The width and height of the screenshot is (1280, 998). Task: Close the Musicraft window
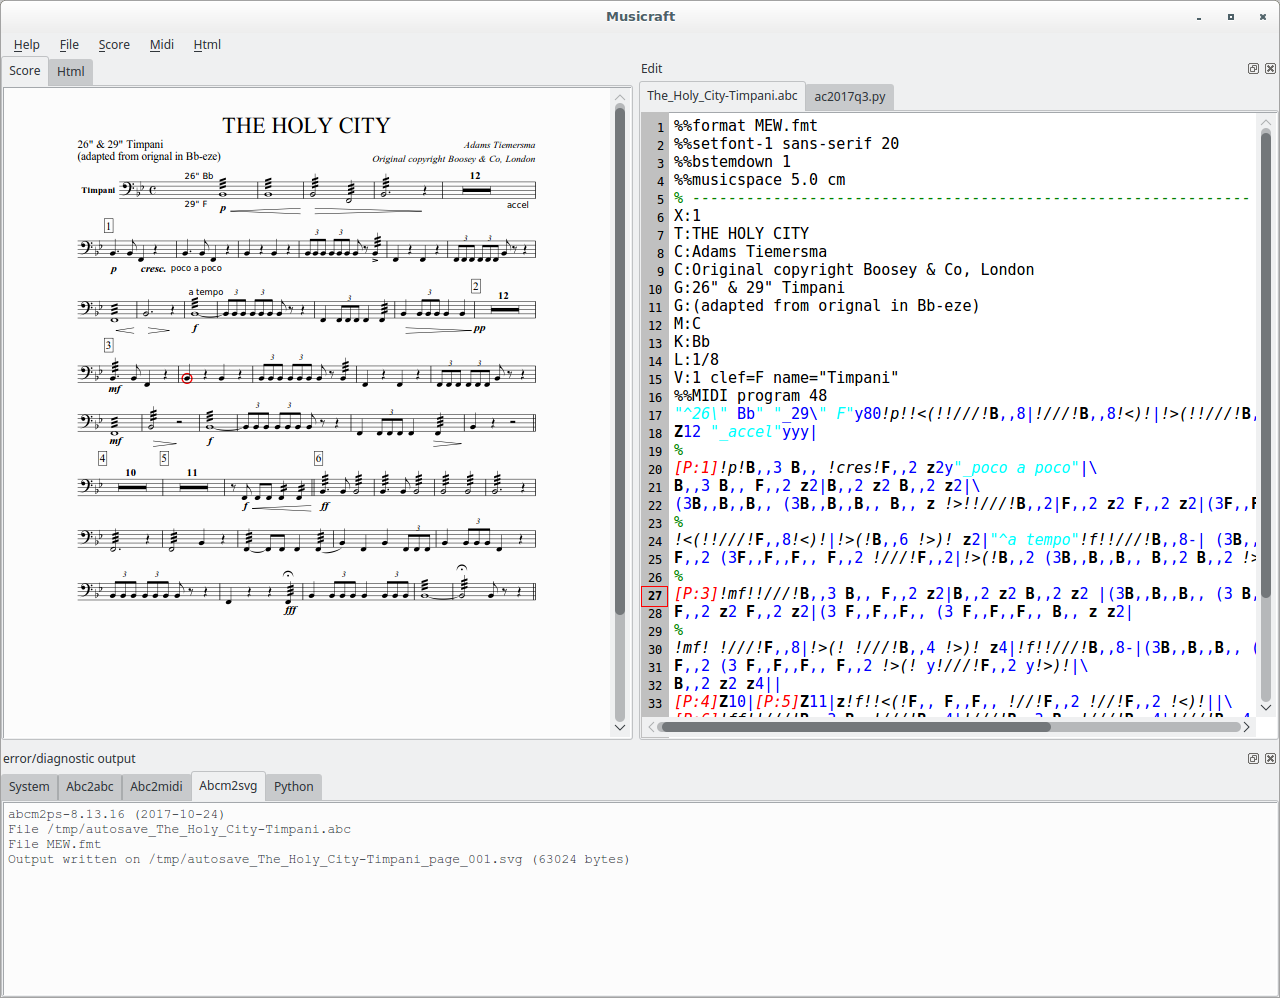tap(1262, 17)
